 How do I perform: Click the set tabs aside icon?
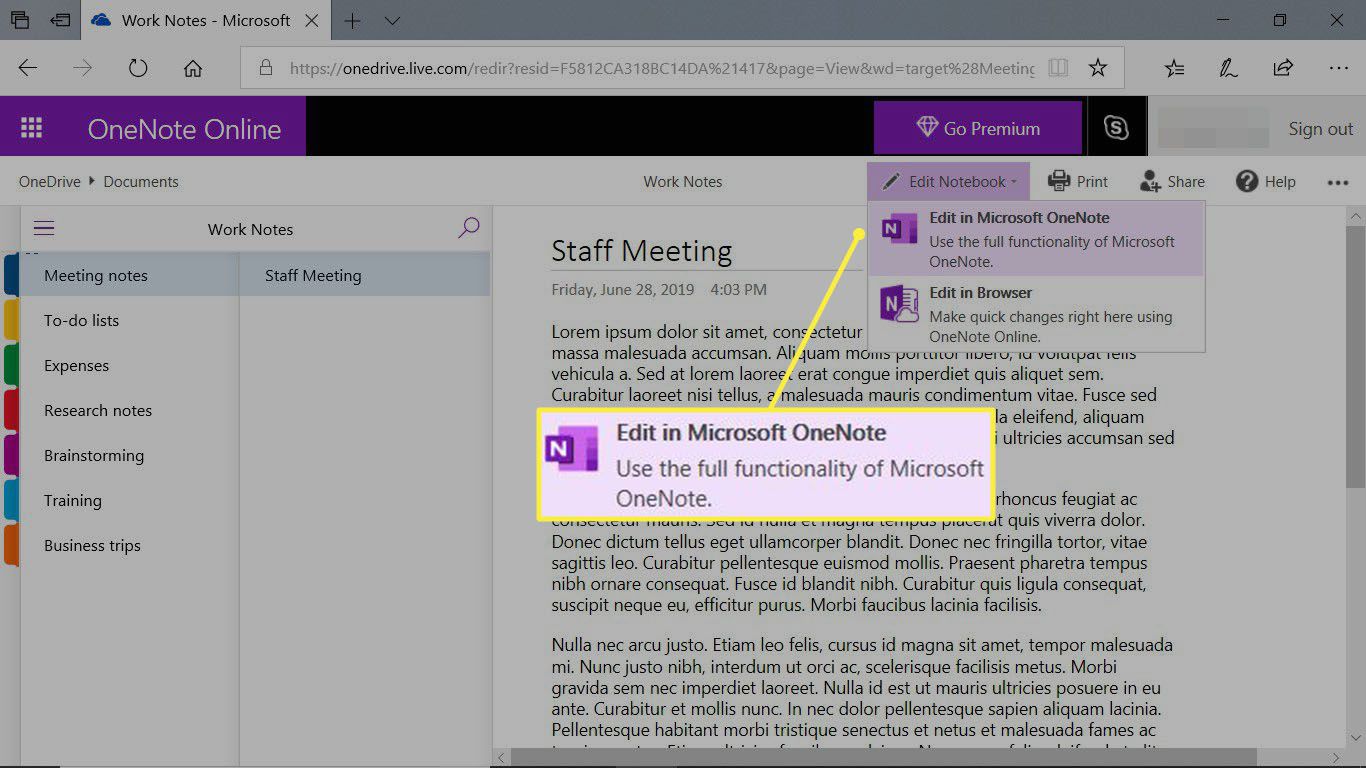[x=61, y=20]
